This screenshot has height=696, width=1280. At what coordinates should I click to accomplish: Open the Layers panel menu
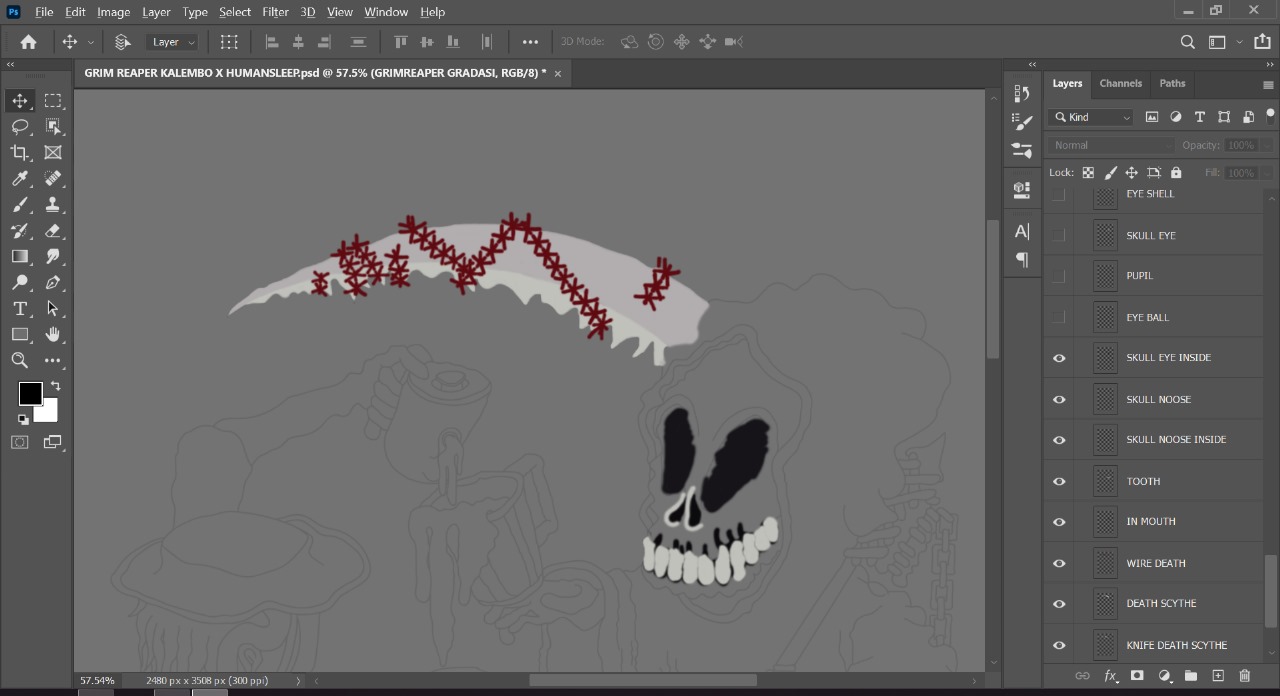[x=1268, y=85]
